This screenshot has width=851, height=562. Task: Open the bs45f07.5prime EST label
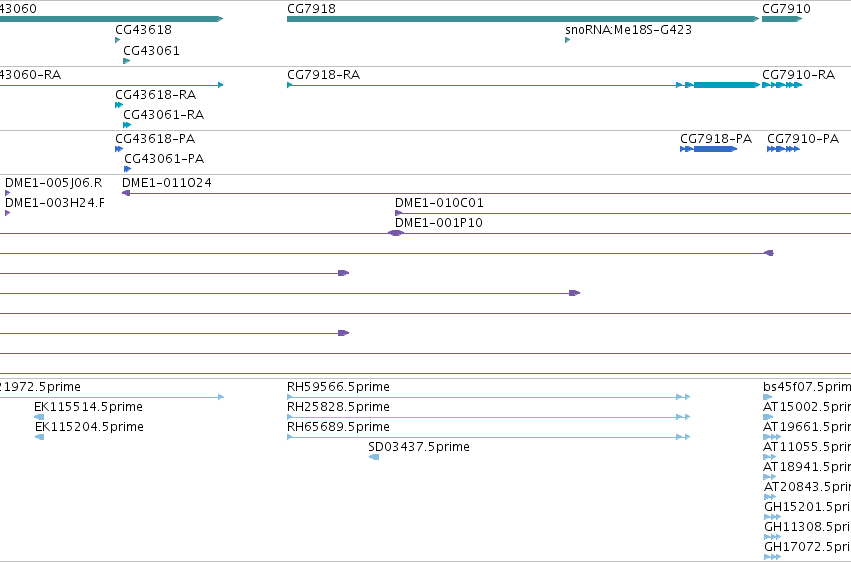(806, 386)
